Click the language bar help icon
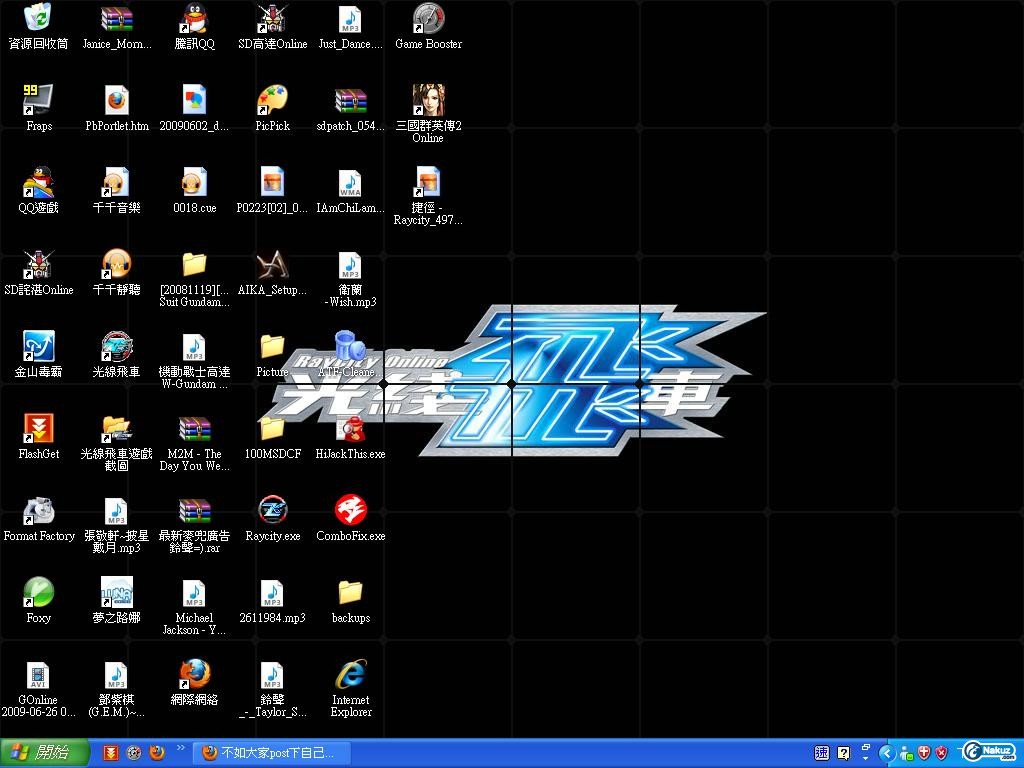Image resolution: width=1024 pixels, height=768 pixels. point(844,754)
